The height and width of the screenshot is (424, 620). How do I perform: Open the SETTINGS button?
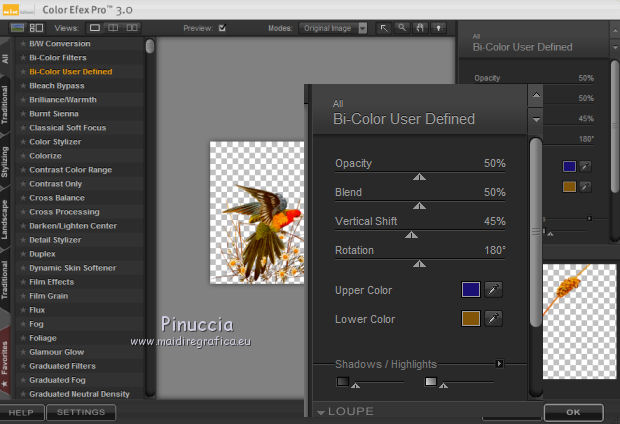click(80, 412)
